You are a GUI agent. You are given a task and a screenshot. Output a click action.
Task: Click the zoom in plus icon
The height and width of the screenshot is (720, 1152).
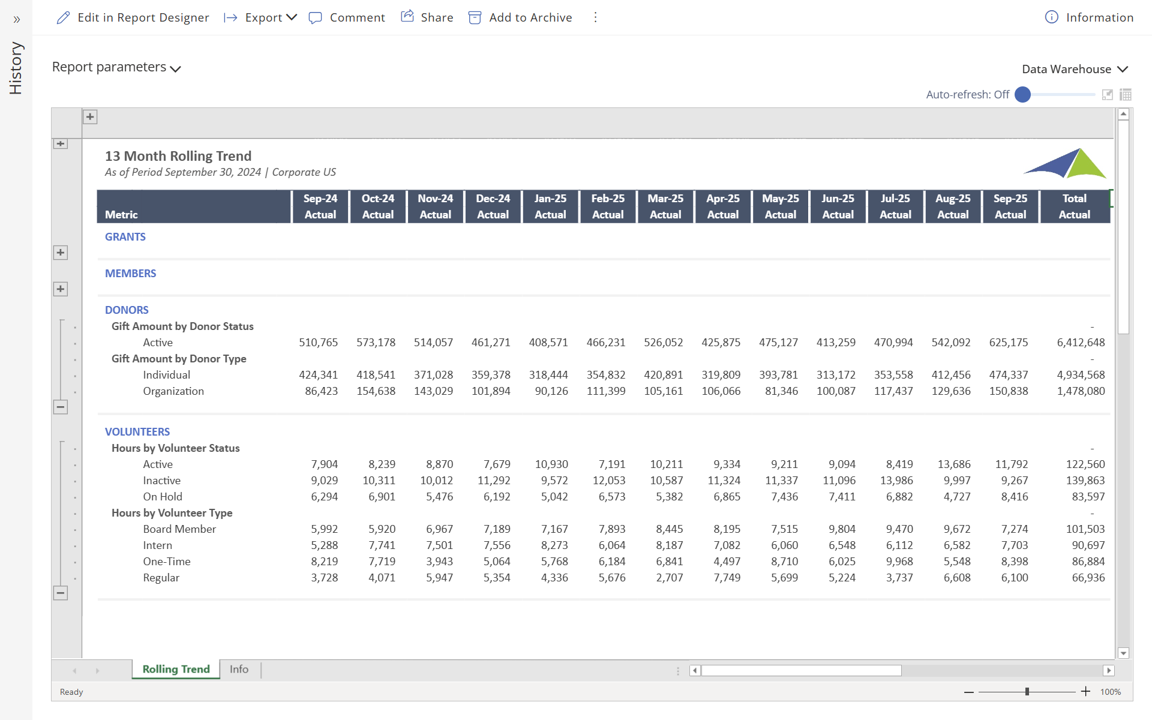[1085, 691]
